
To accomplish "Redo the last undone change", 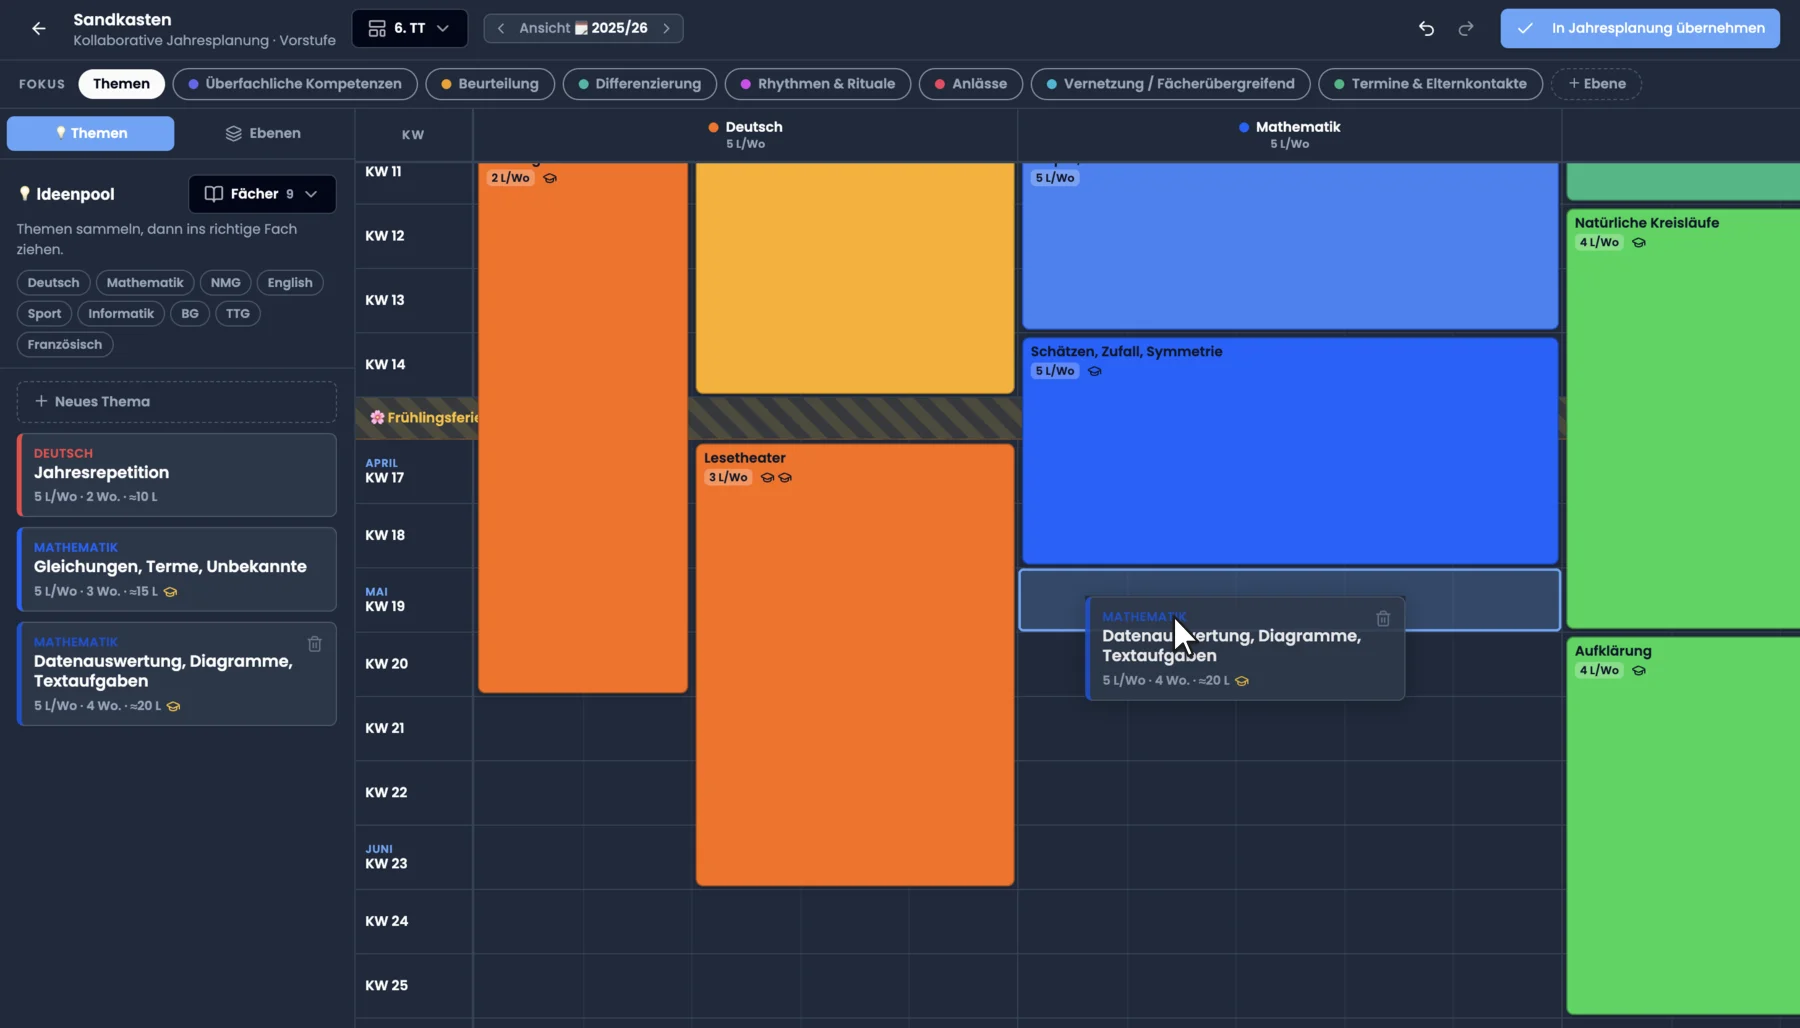I will [x=1465, y=29].
